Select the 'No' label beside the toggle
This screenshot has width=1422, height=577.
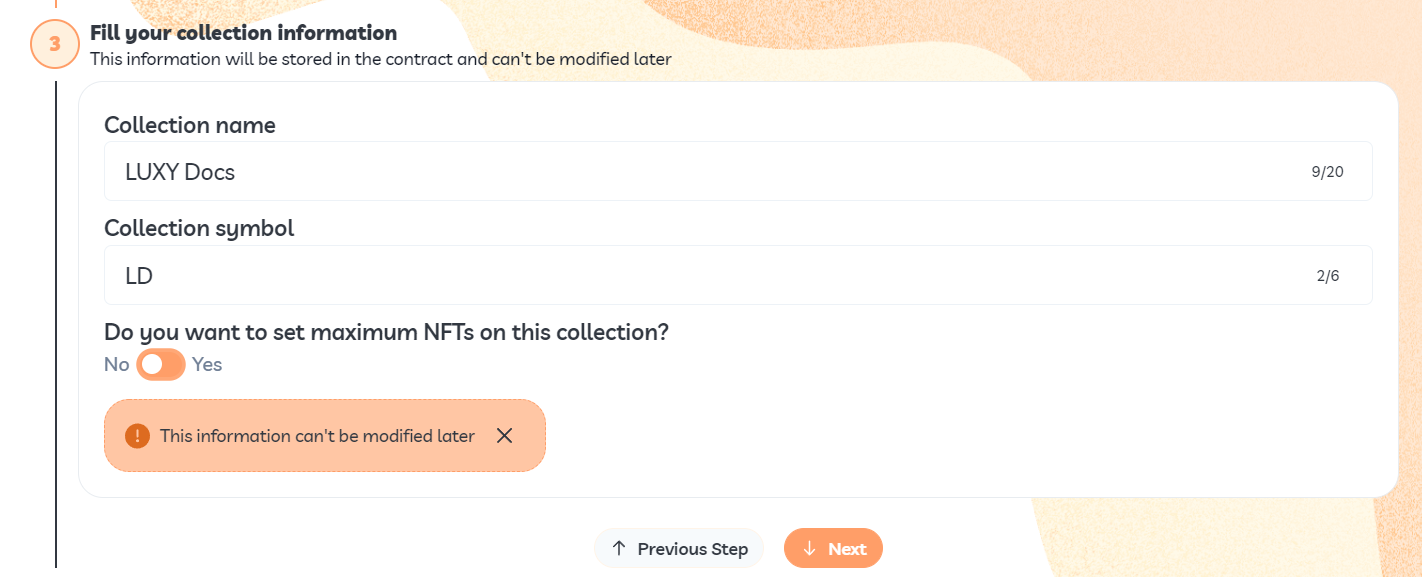(x=117, y=365)
